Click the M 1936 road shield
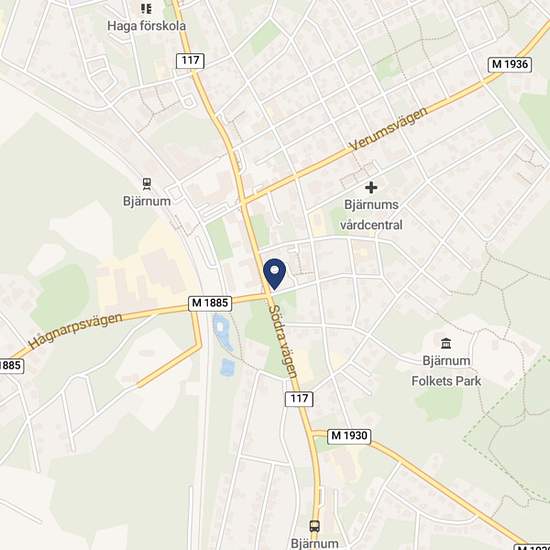 tap(510, 65)
